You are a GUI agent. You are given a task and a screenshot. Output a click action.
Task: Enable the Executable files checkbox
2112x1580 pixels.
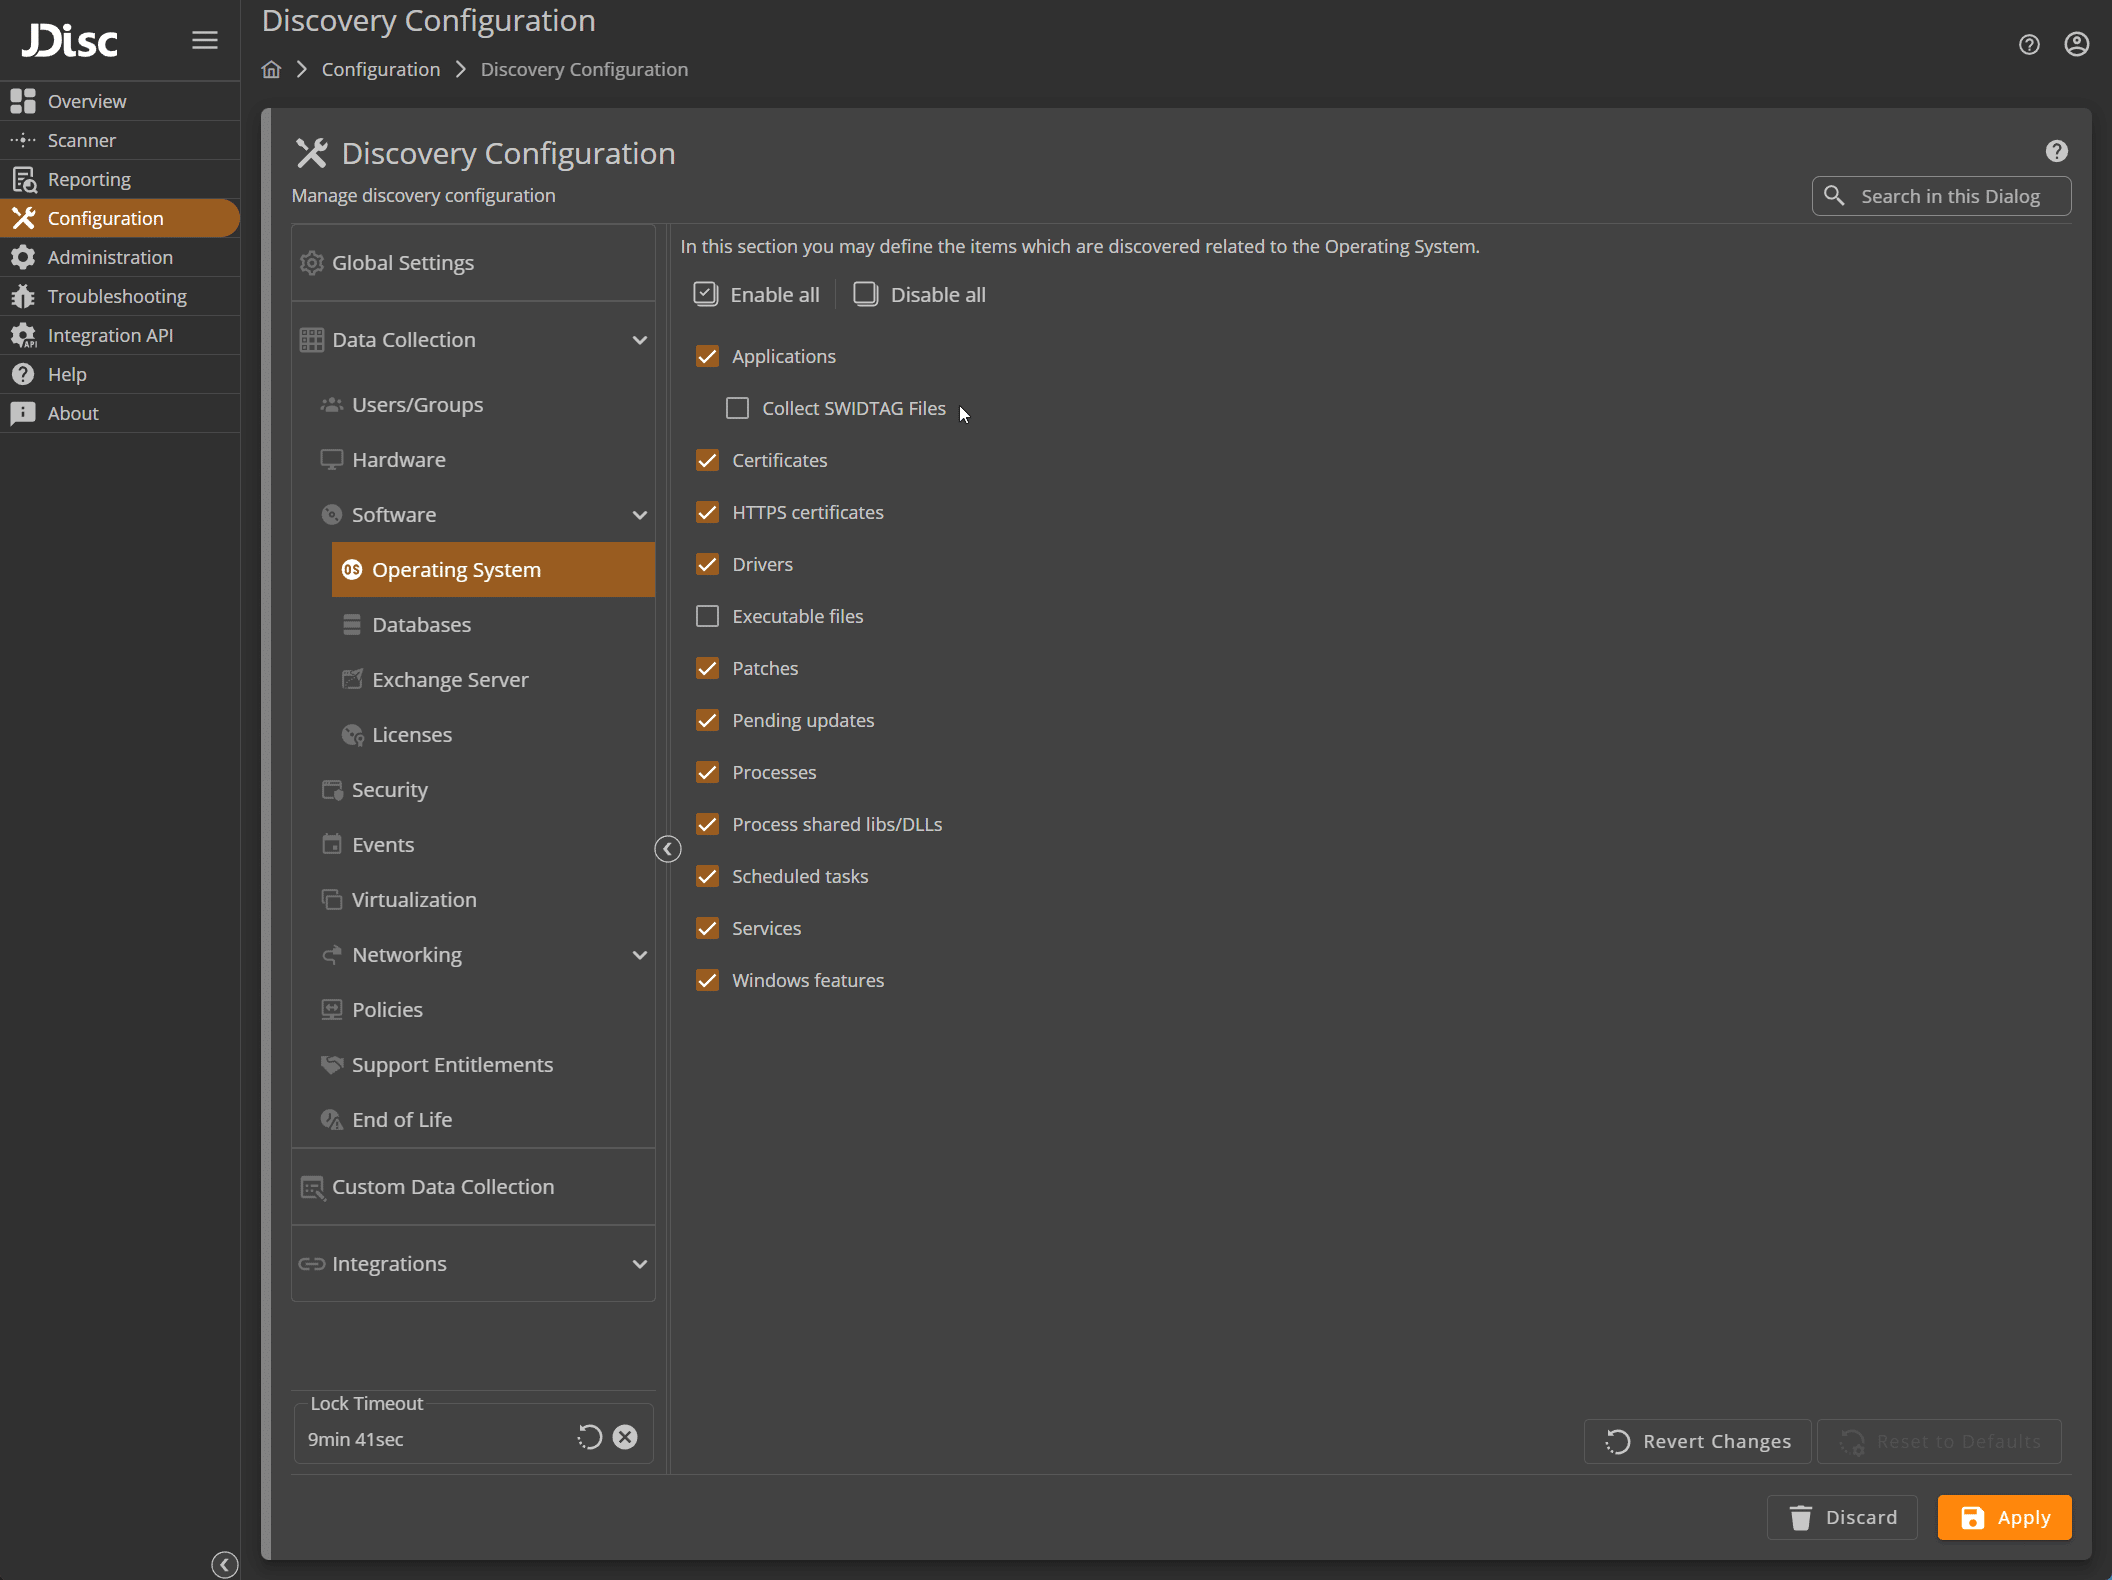707,616
